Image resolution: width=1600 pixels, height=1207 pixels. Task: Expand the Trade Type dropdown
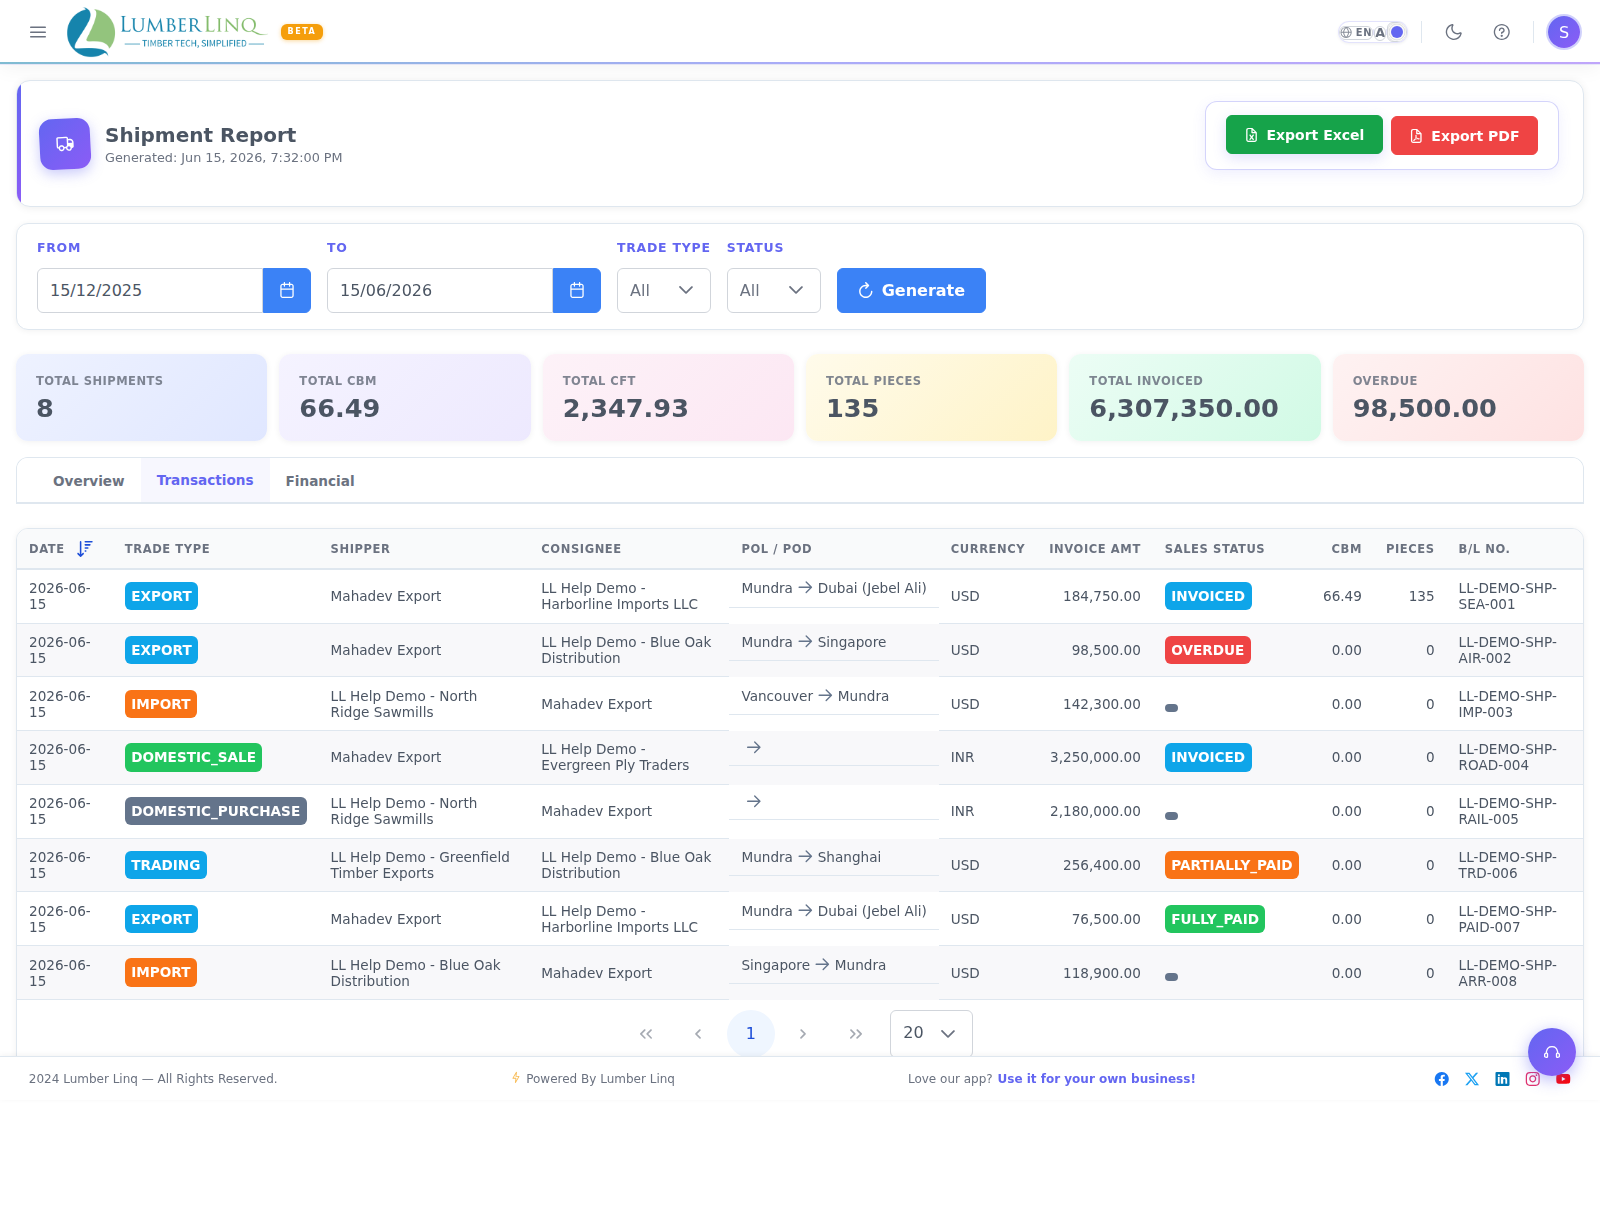pyautogui.click(x=664, y=290)
